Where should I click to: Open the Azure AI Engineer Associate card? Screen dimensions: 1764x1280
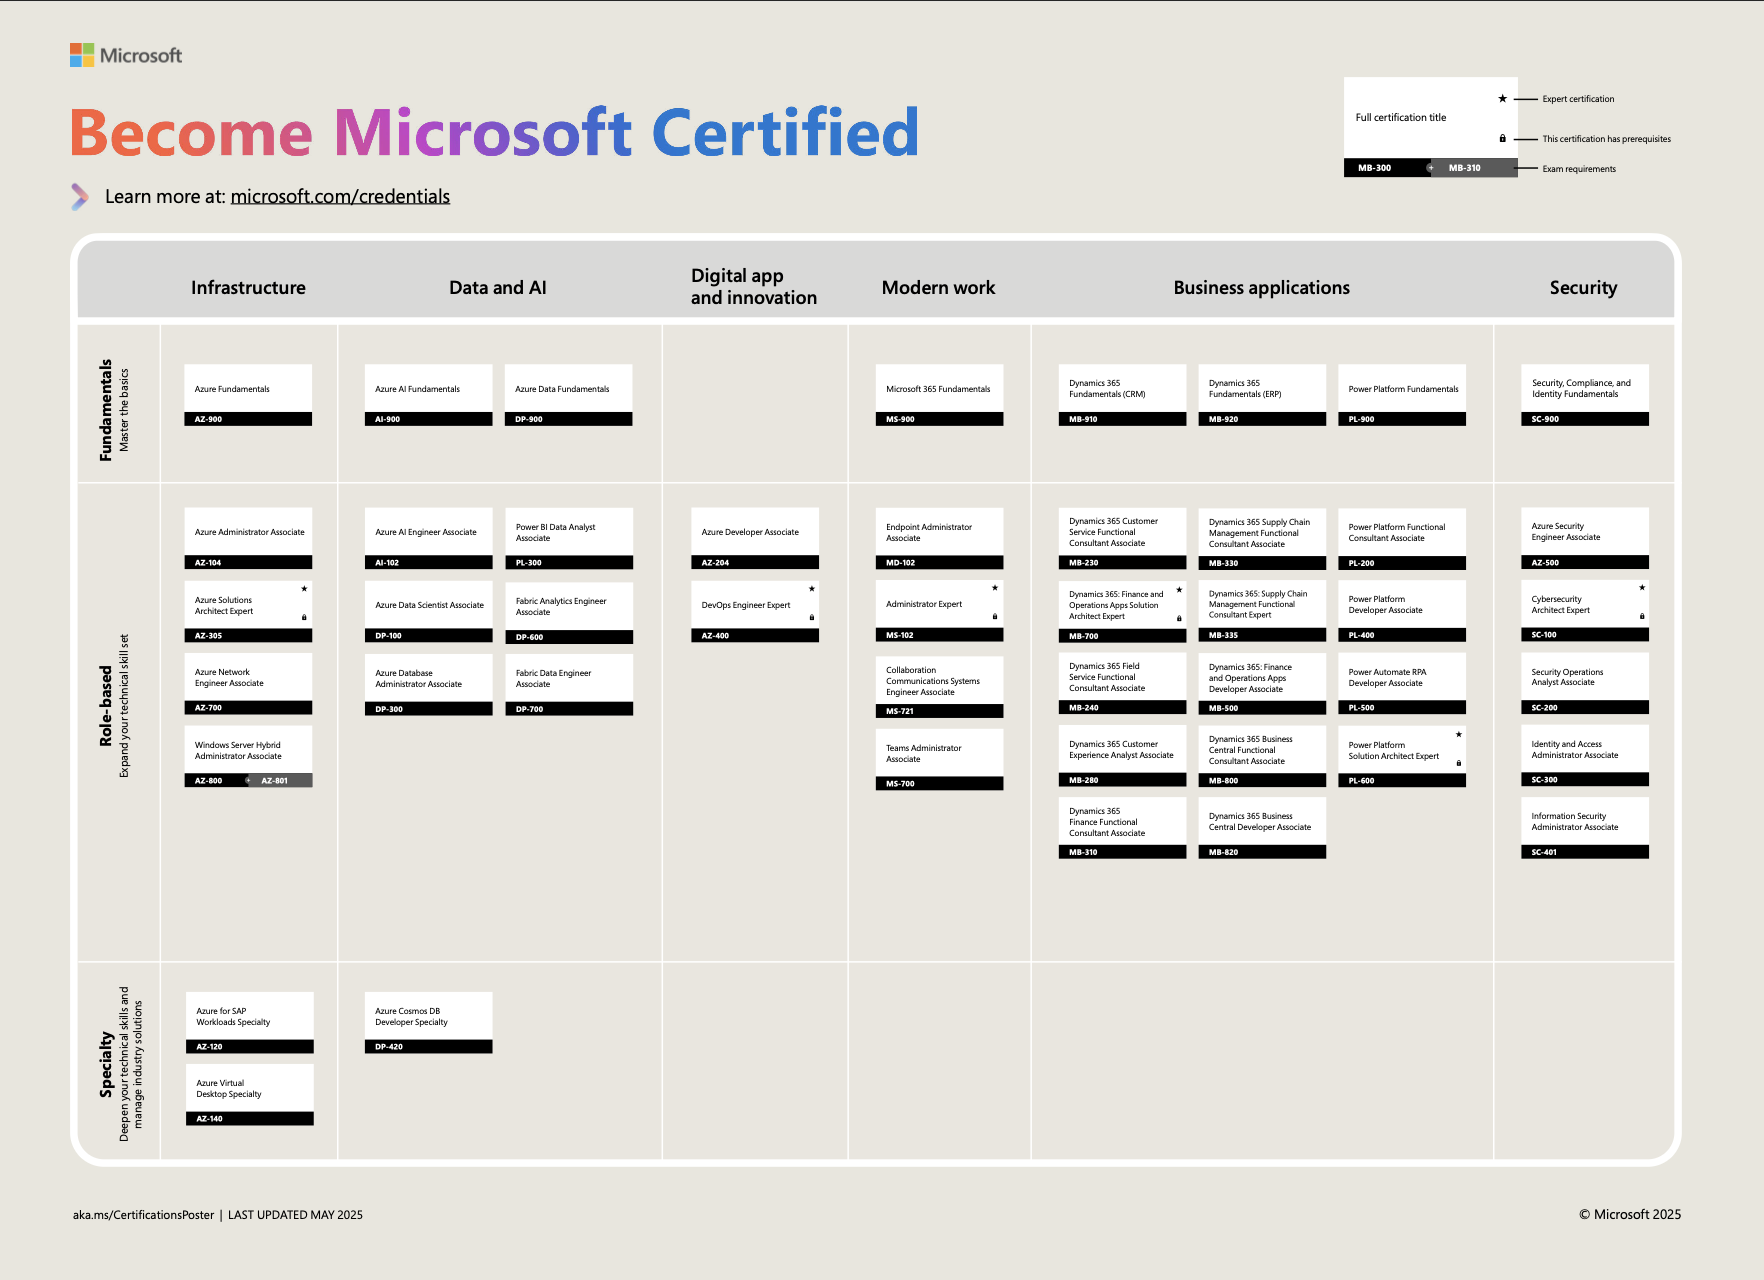[428, 538]
